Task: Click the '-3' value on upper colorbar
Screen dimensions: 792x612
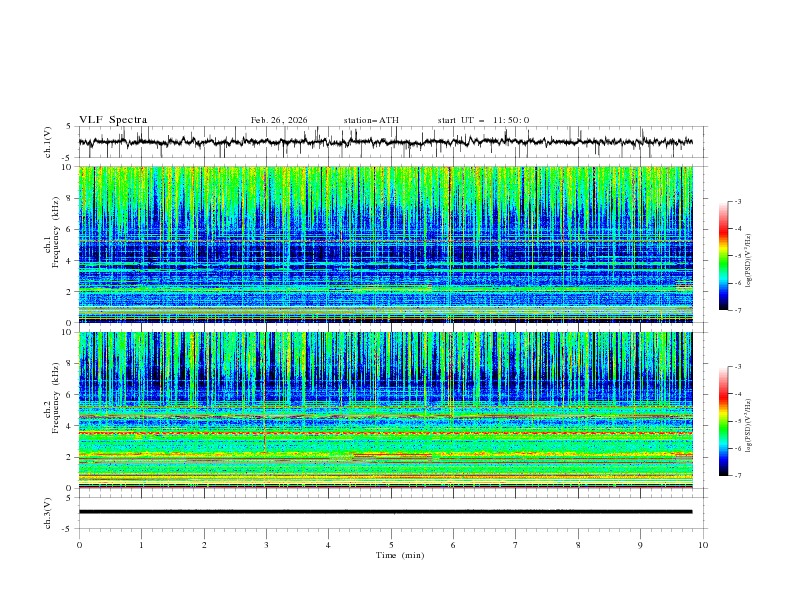Action: (x=737, y=201)
